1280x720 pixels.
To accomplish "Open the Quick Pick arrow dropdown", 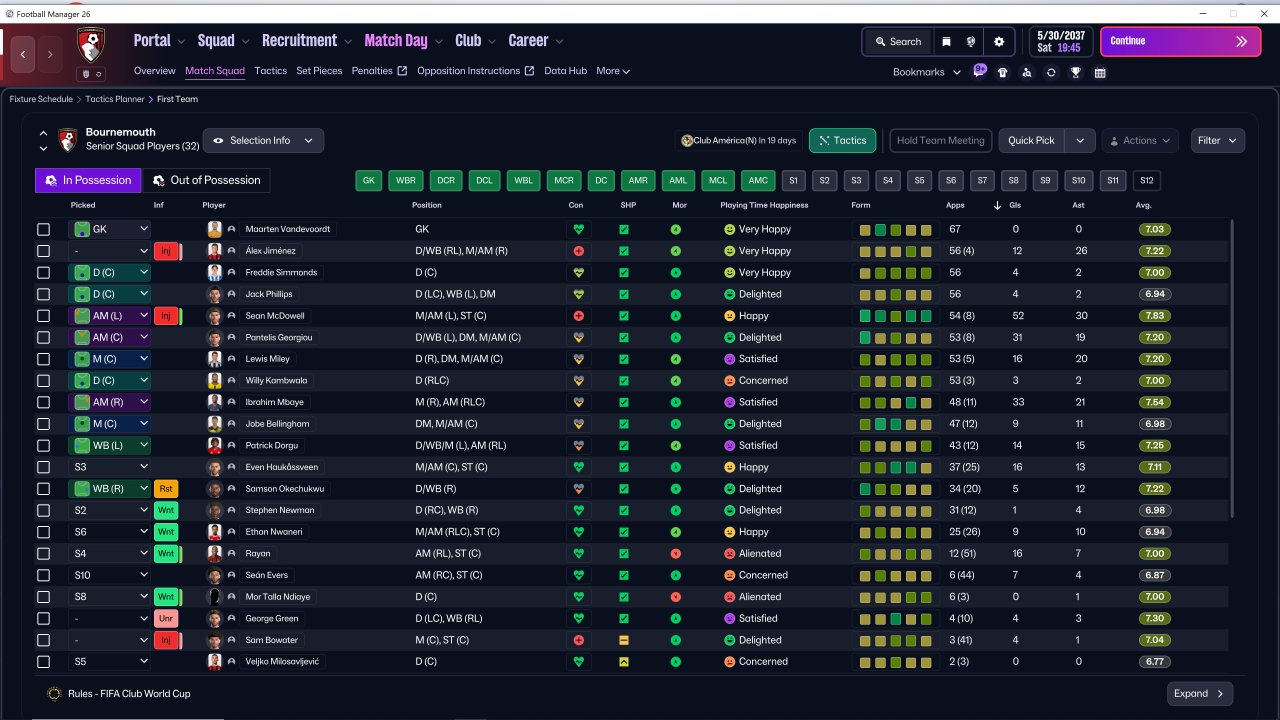I will (x=1080, y=141).
